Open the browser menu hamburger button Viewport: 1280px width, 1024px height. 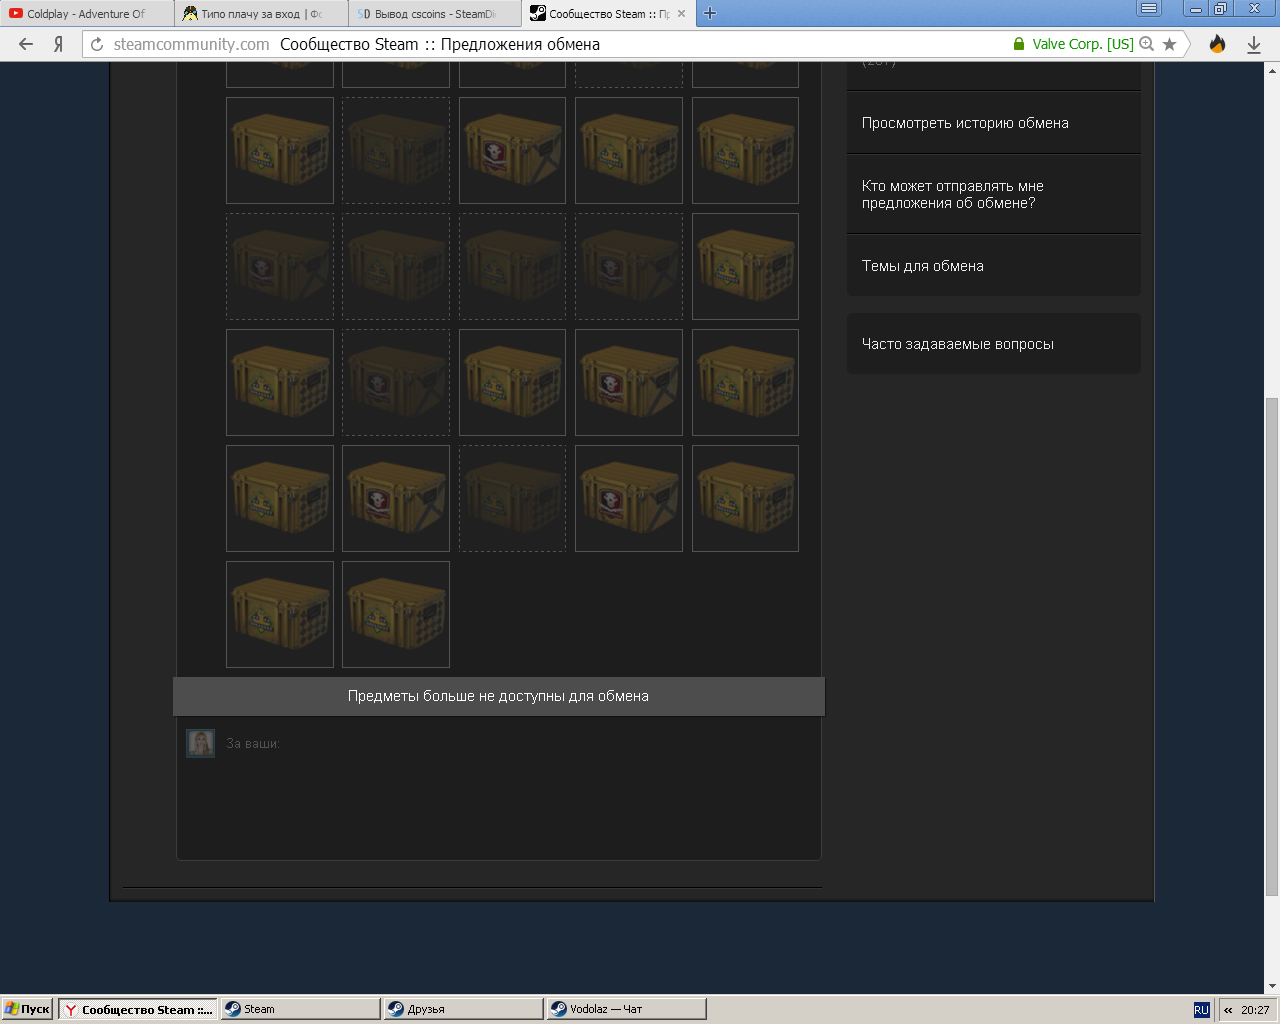pos(1149,9)
